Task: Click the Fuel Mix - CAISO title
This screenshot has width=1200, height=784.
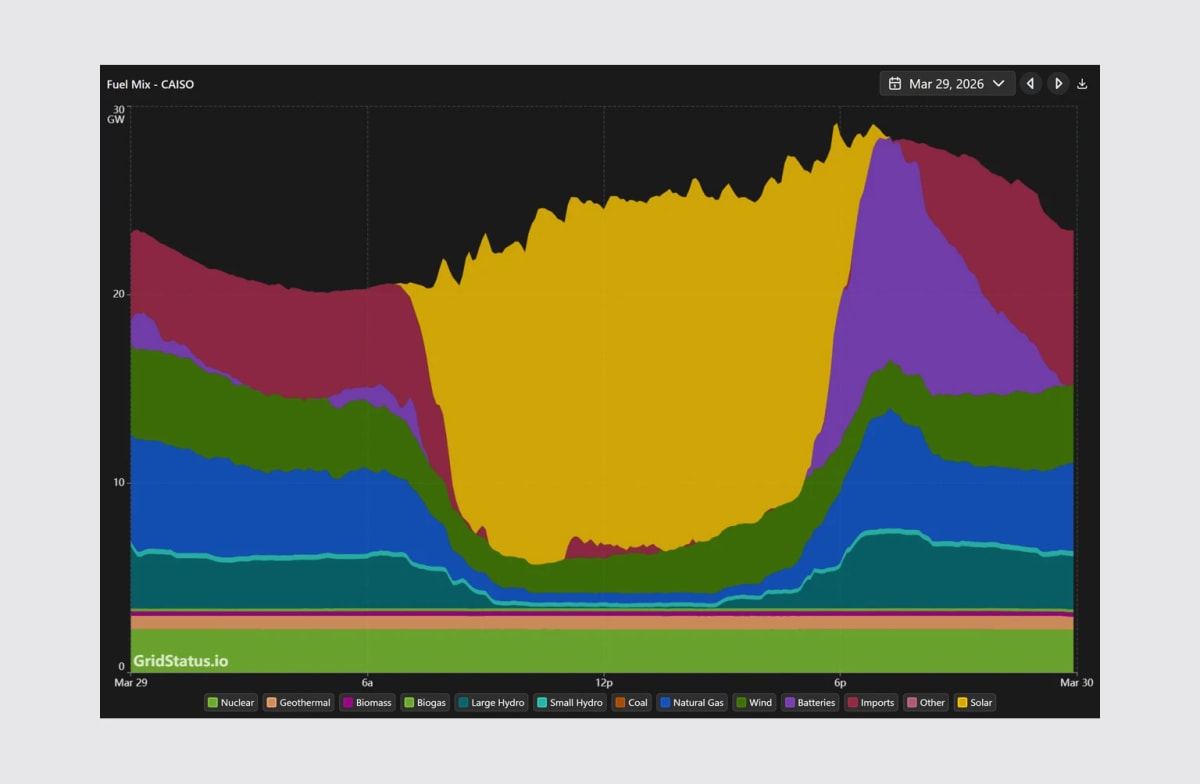Action: tap(152, 85)
